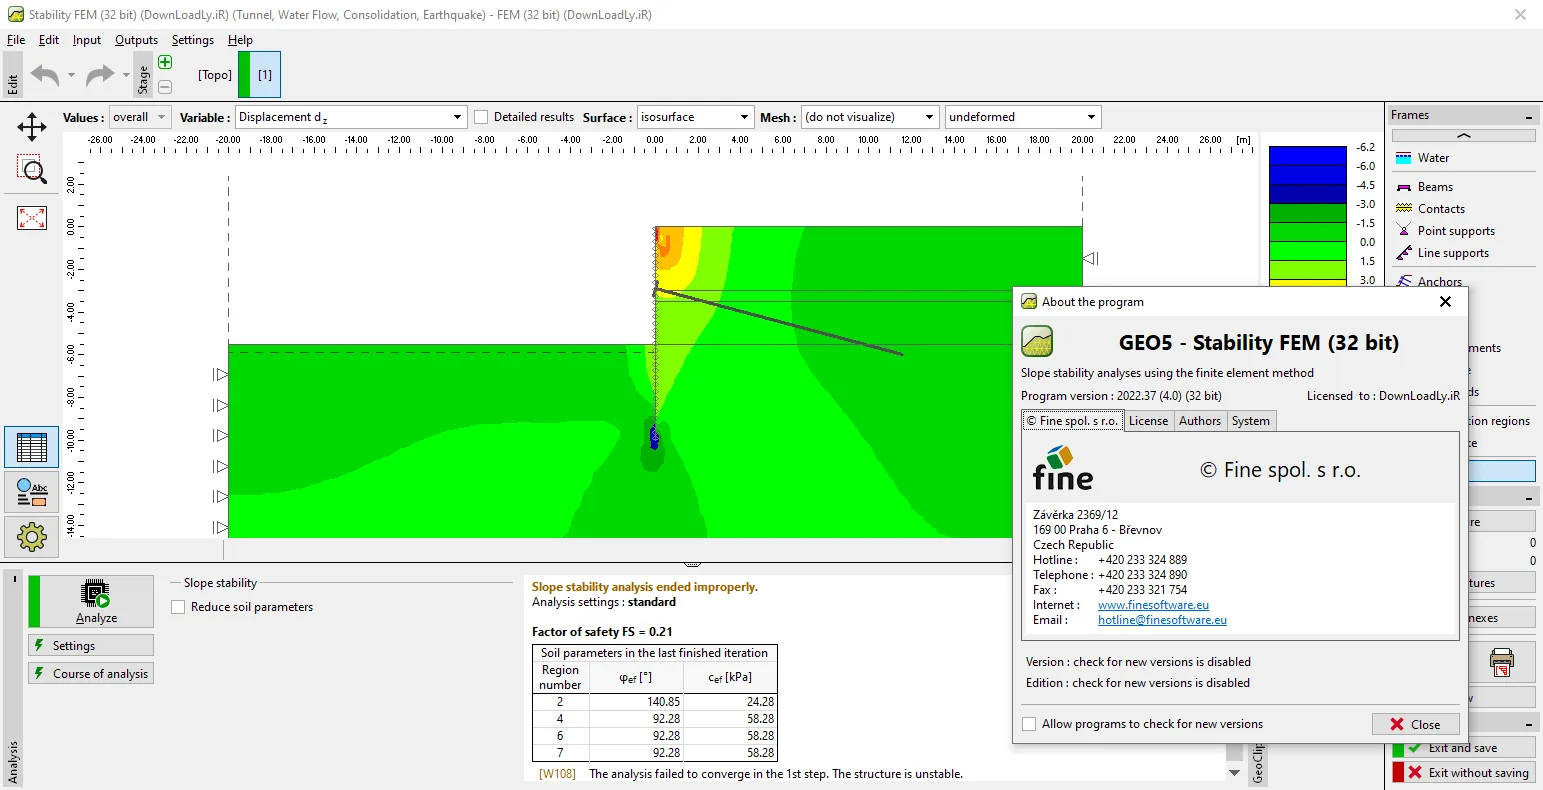Click the Fine company logo

pyautogui.click(x=1063, y=469)
